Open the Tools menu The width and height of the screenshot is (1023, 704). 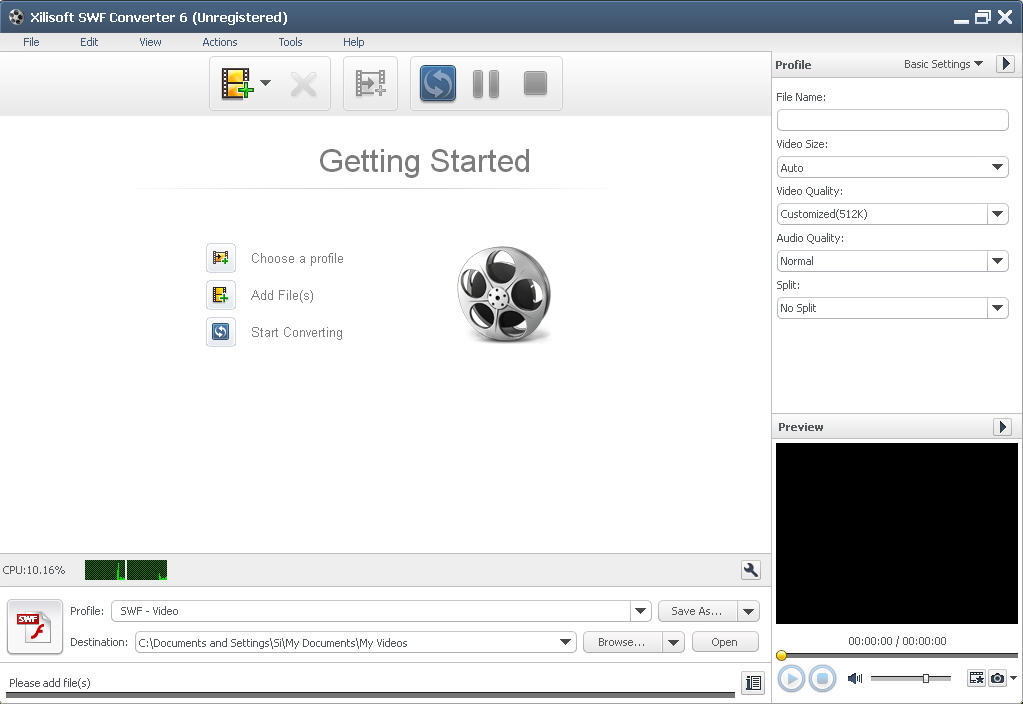tap(290, 42)
